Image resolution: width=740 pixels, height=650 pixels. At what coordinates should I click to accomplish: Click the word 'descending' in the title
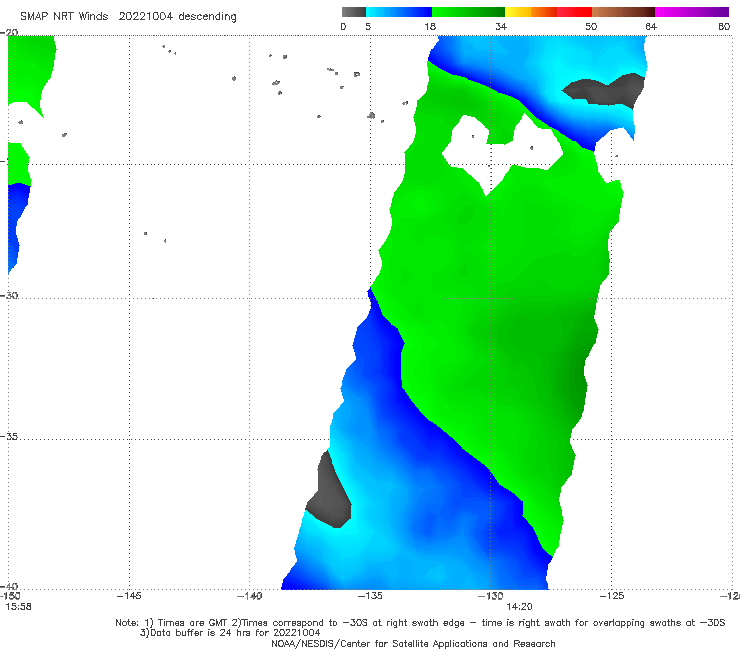207,17
